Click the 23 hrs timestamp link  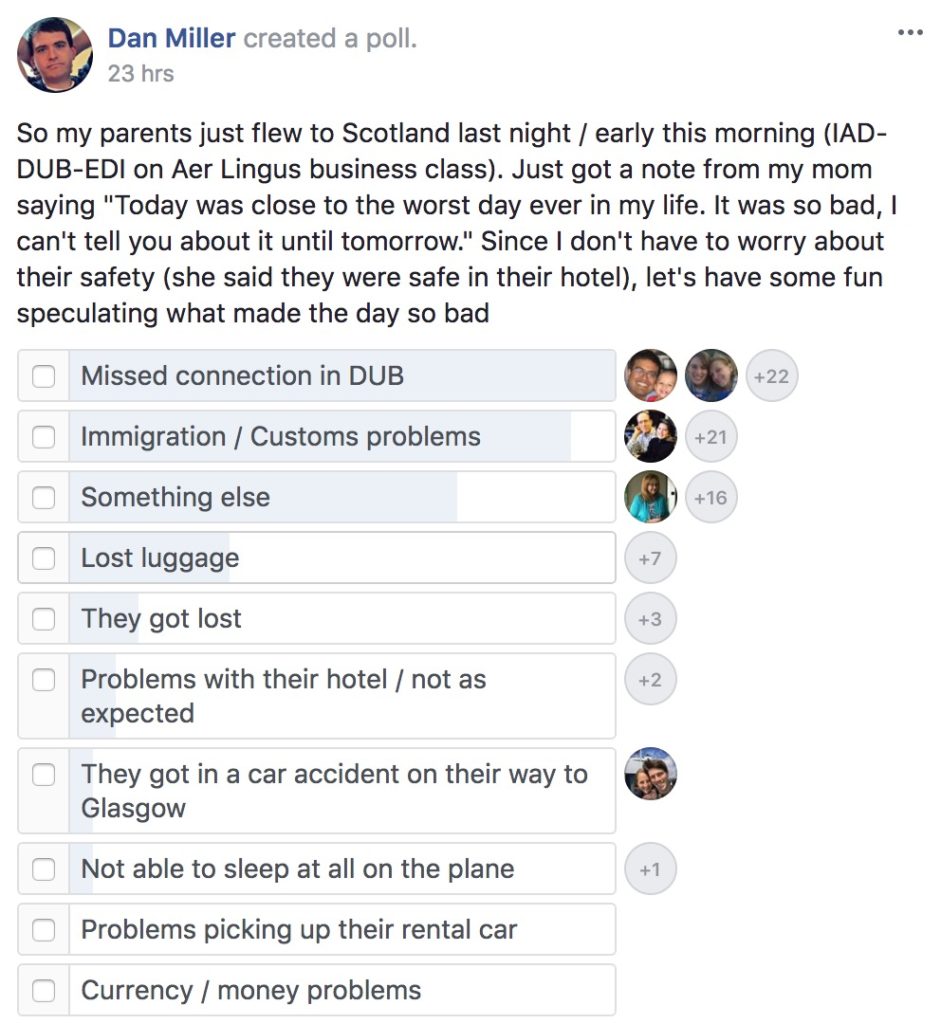(x=140, y=73)
